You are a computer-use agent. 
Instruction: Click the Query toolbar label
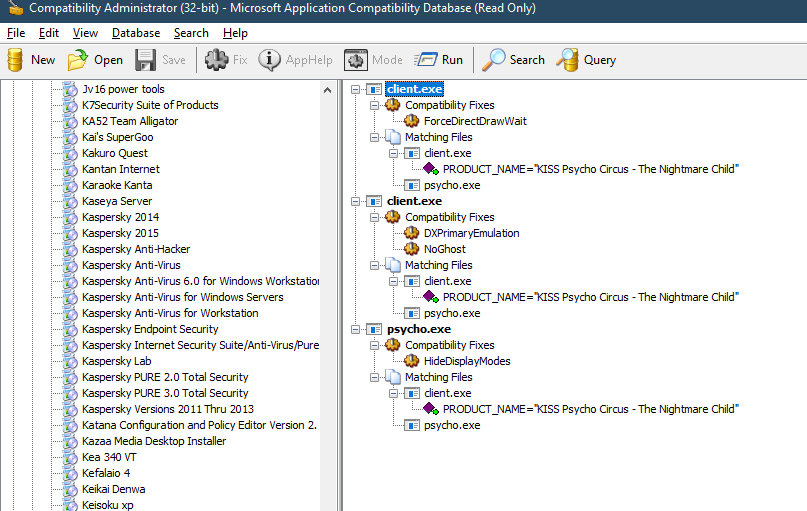pos(600,60)
